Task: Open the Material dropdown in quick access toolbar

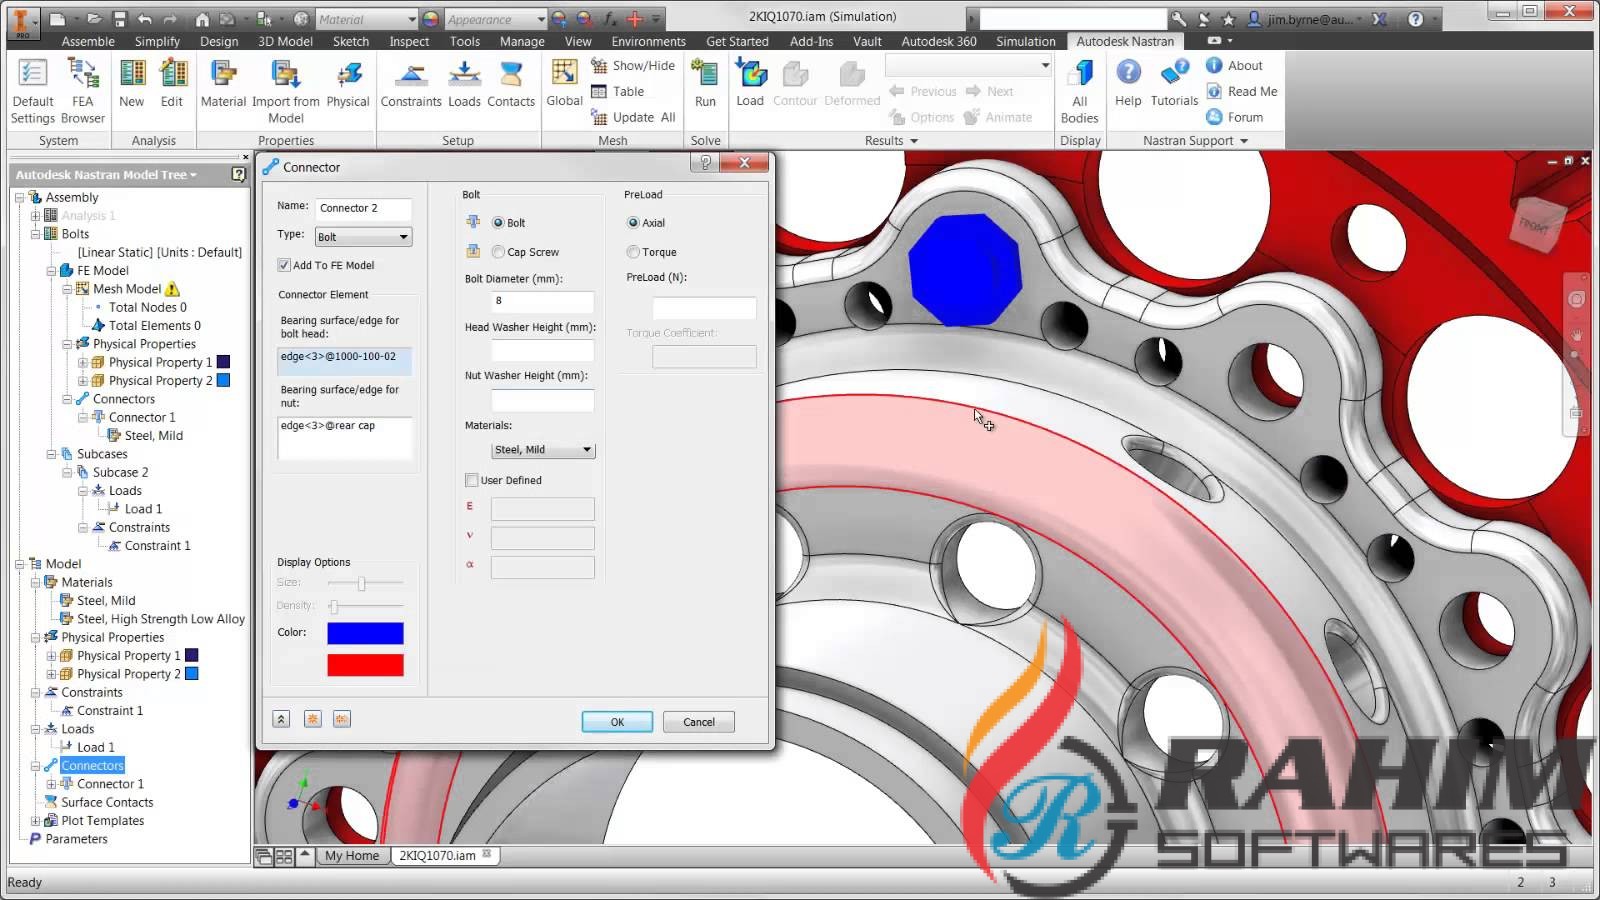Action: point(366,19)
